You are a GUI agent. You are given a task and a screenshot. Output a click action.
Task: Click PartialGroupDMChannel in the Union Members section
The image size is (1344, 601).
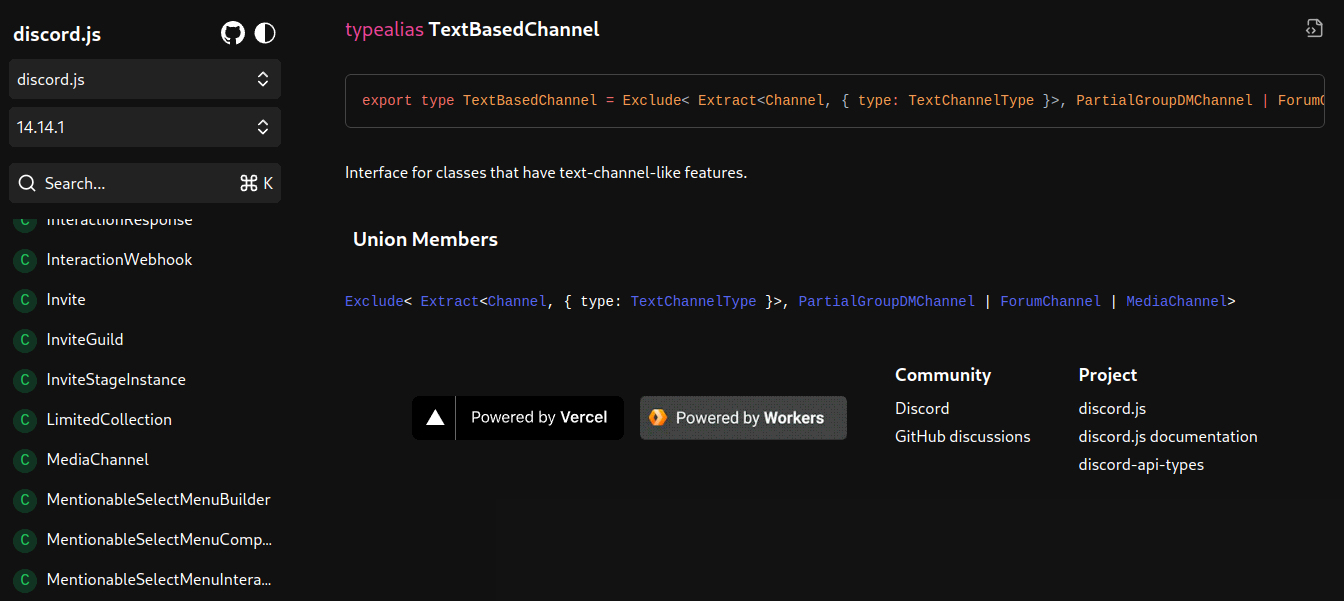point(886,300)
